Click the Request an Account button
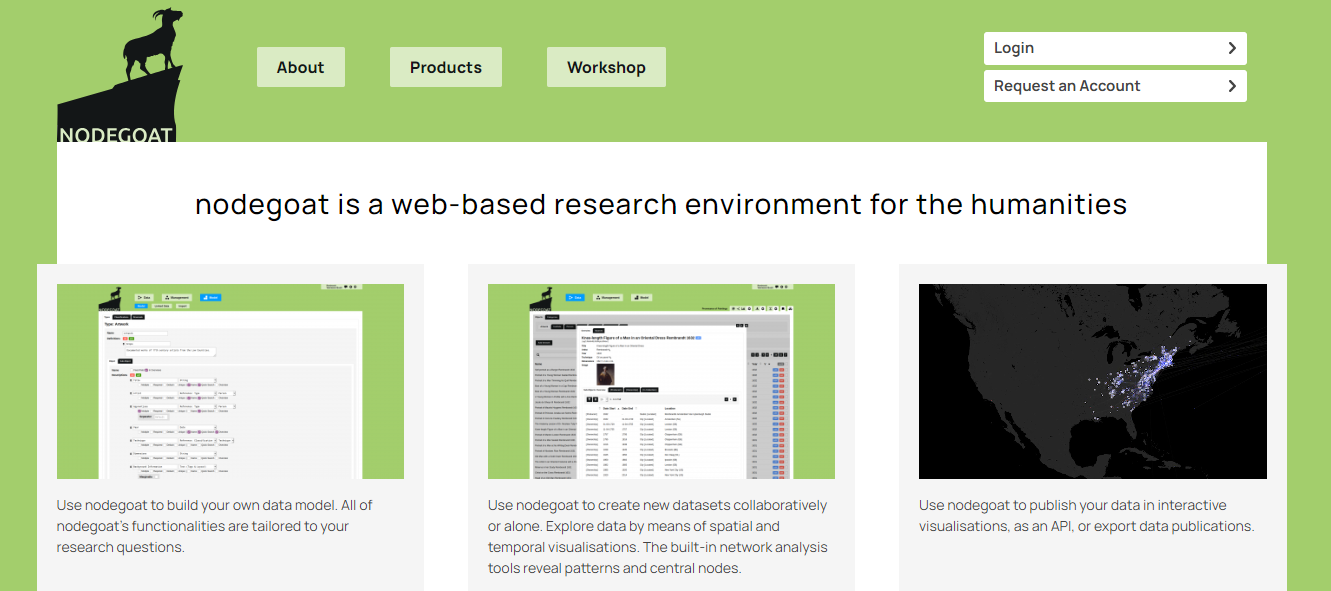 point(1115,86)
